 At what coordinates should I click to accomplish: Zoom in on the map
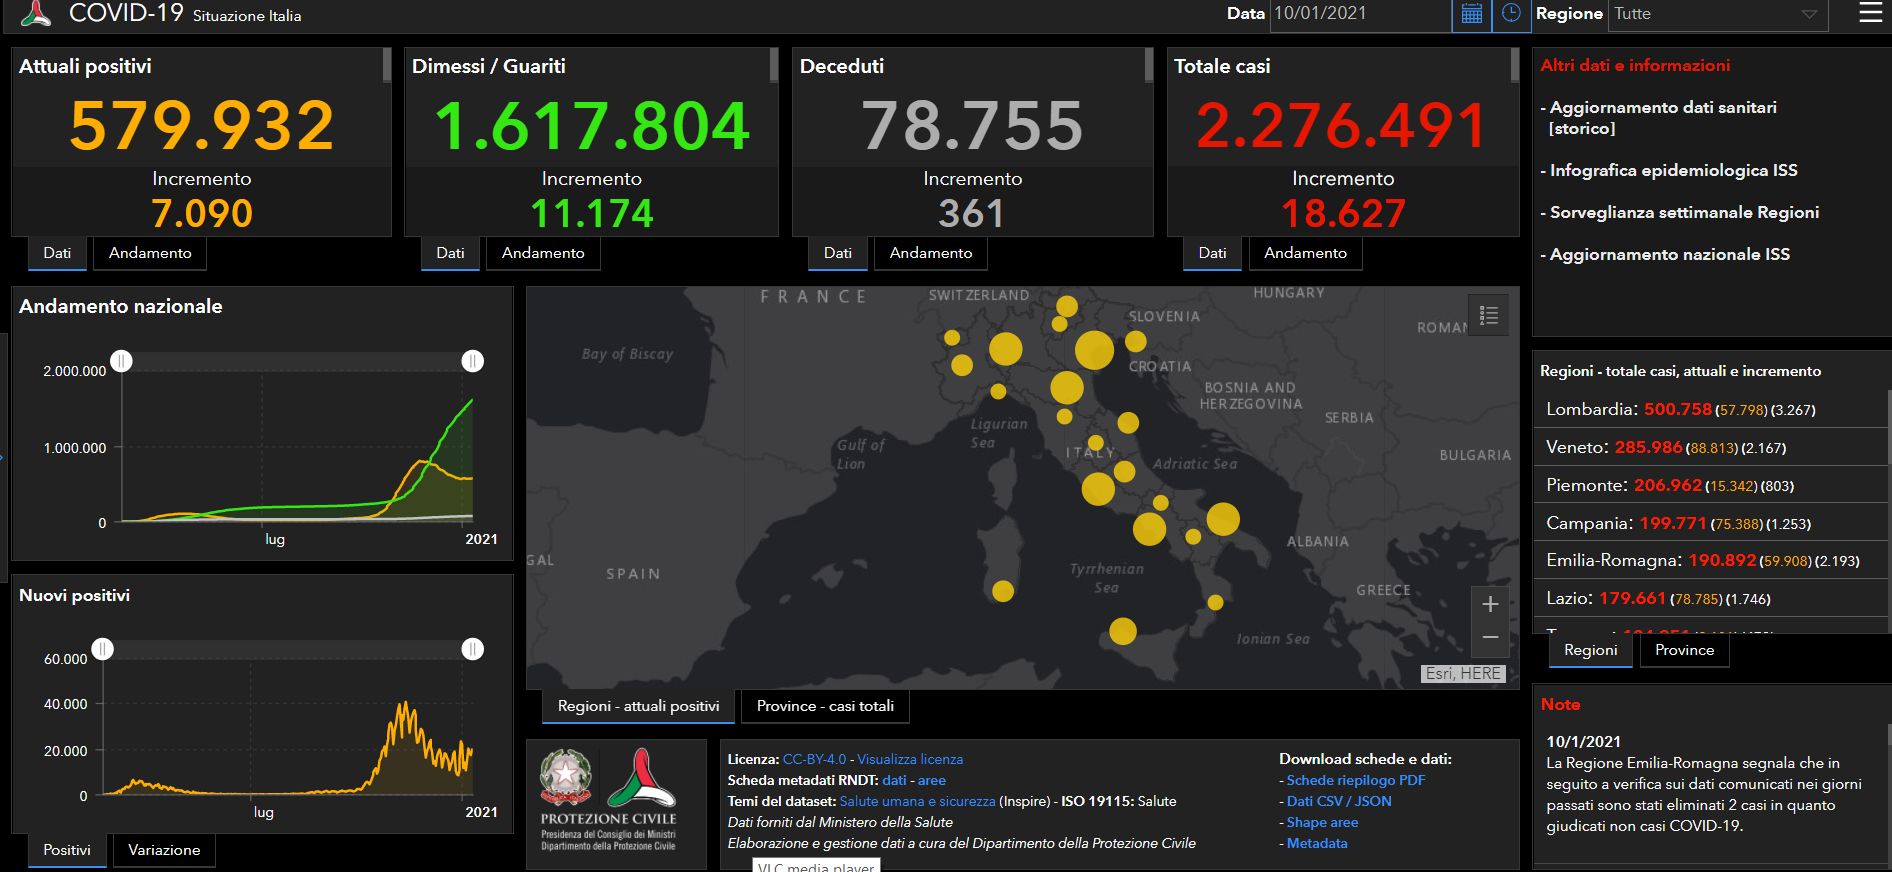coord(1490,604)
